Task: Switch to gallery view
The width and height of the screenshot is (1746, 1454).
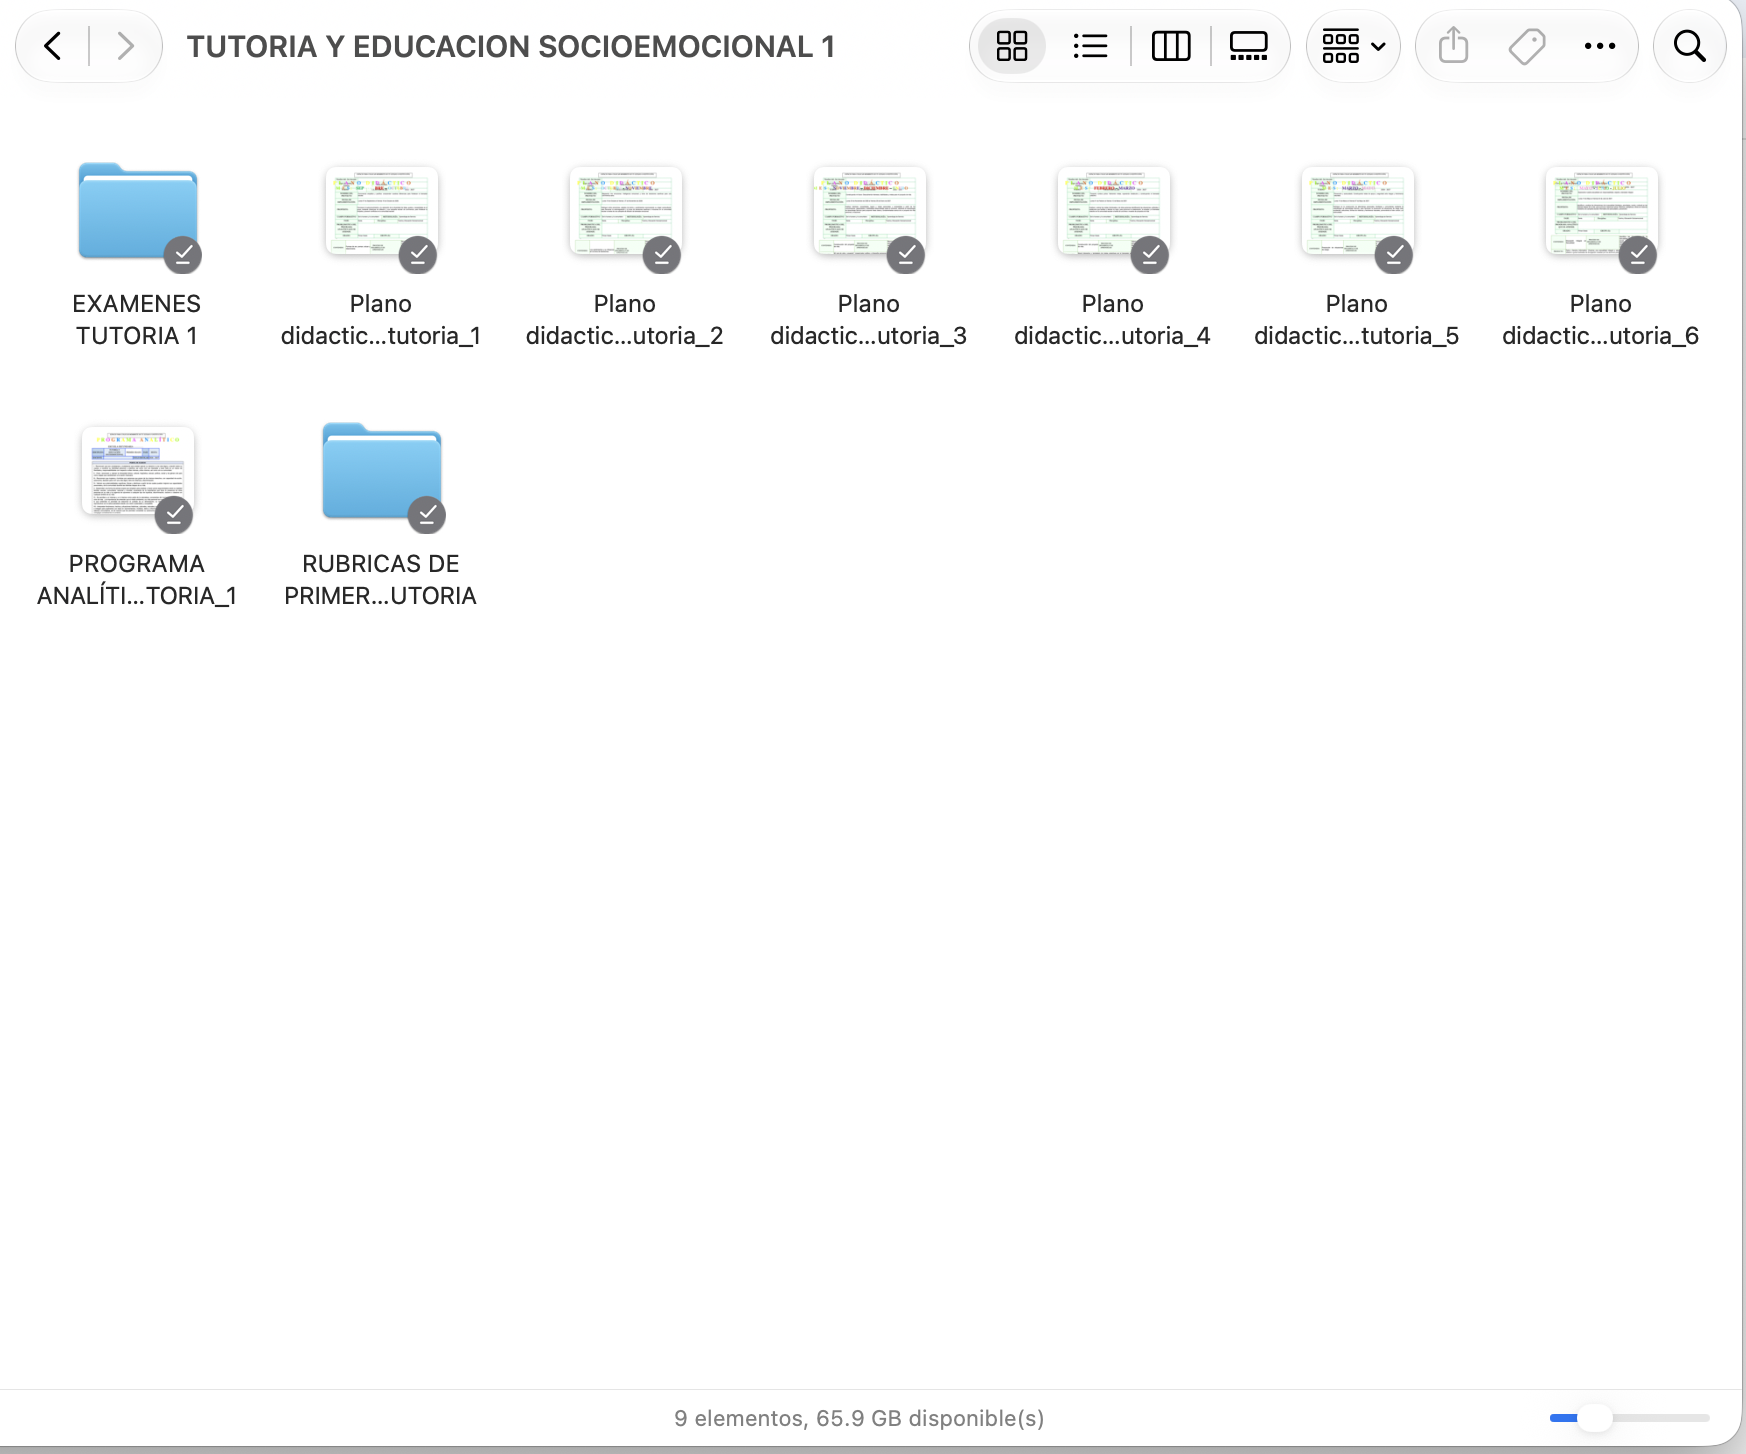Action: 1248,46
